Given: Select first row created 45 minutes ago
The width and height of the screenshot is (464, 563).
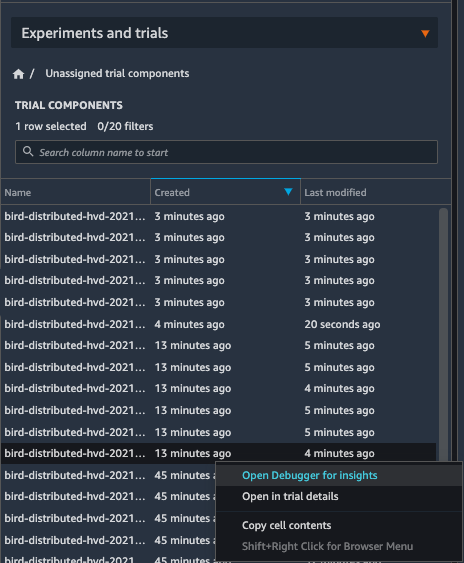Looking at the screenshot, I should tap(108, 475).
